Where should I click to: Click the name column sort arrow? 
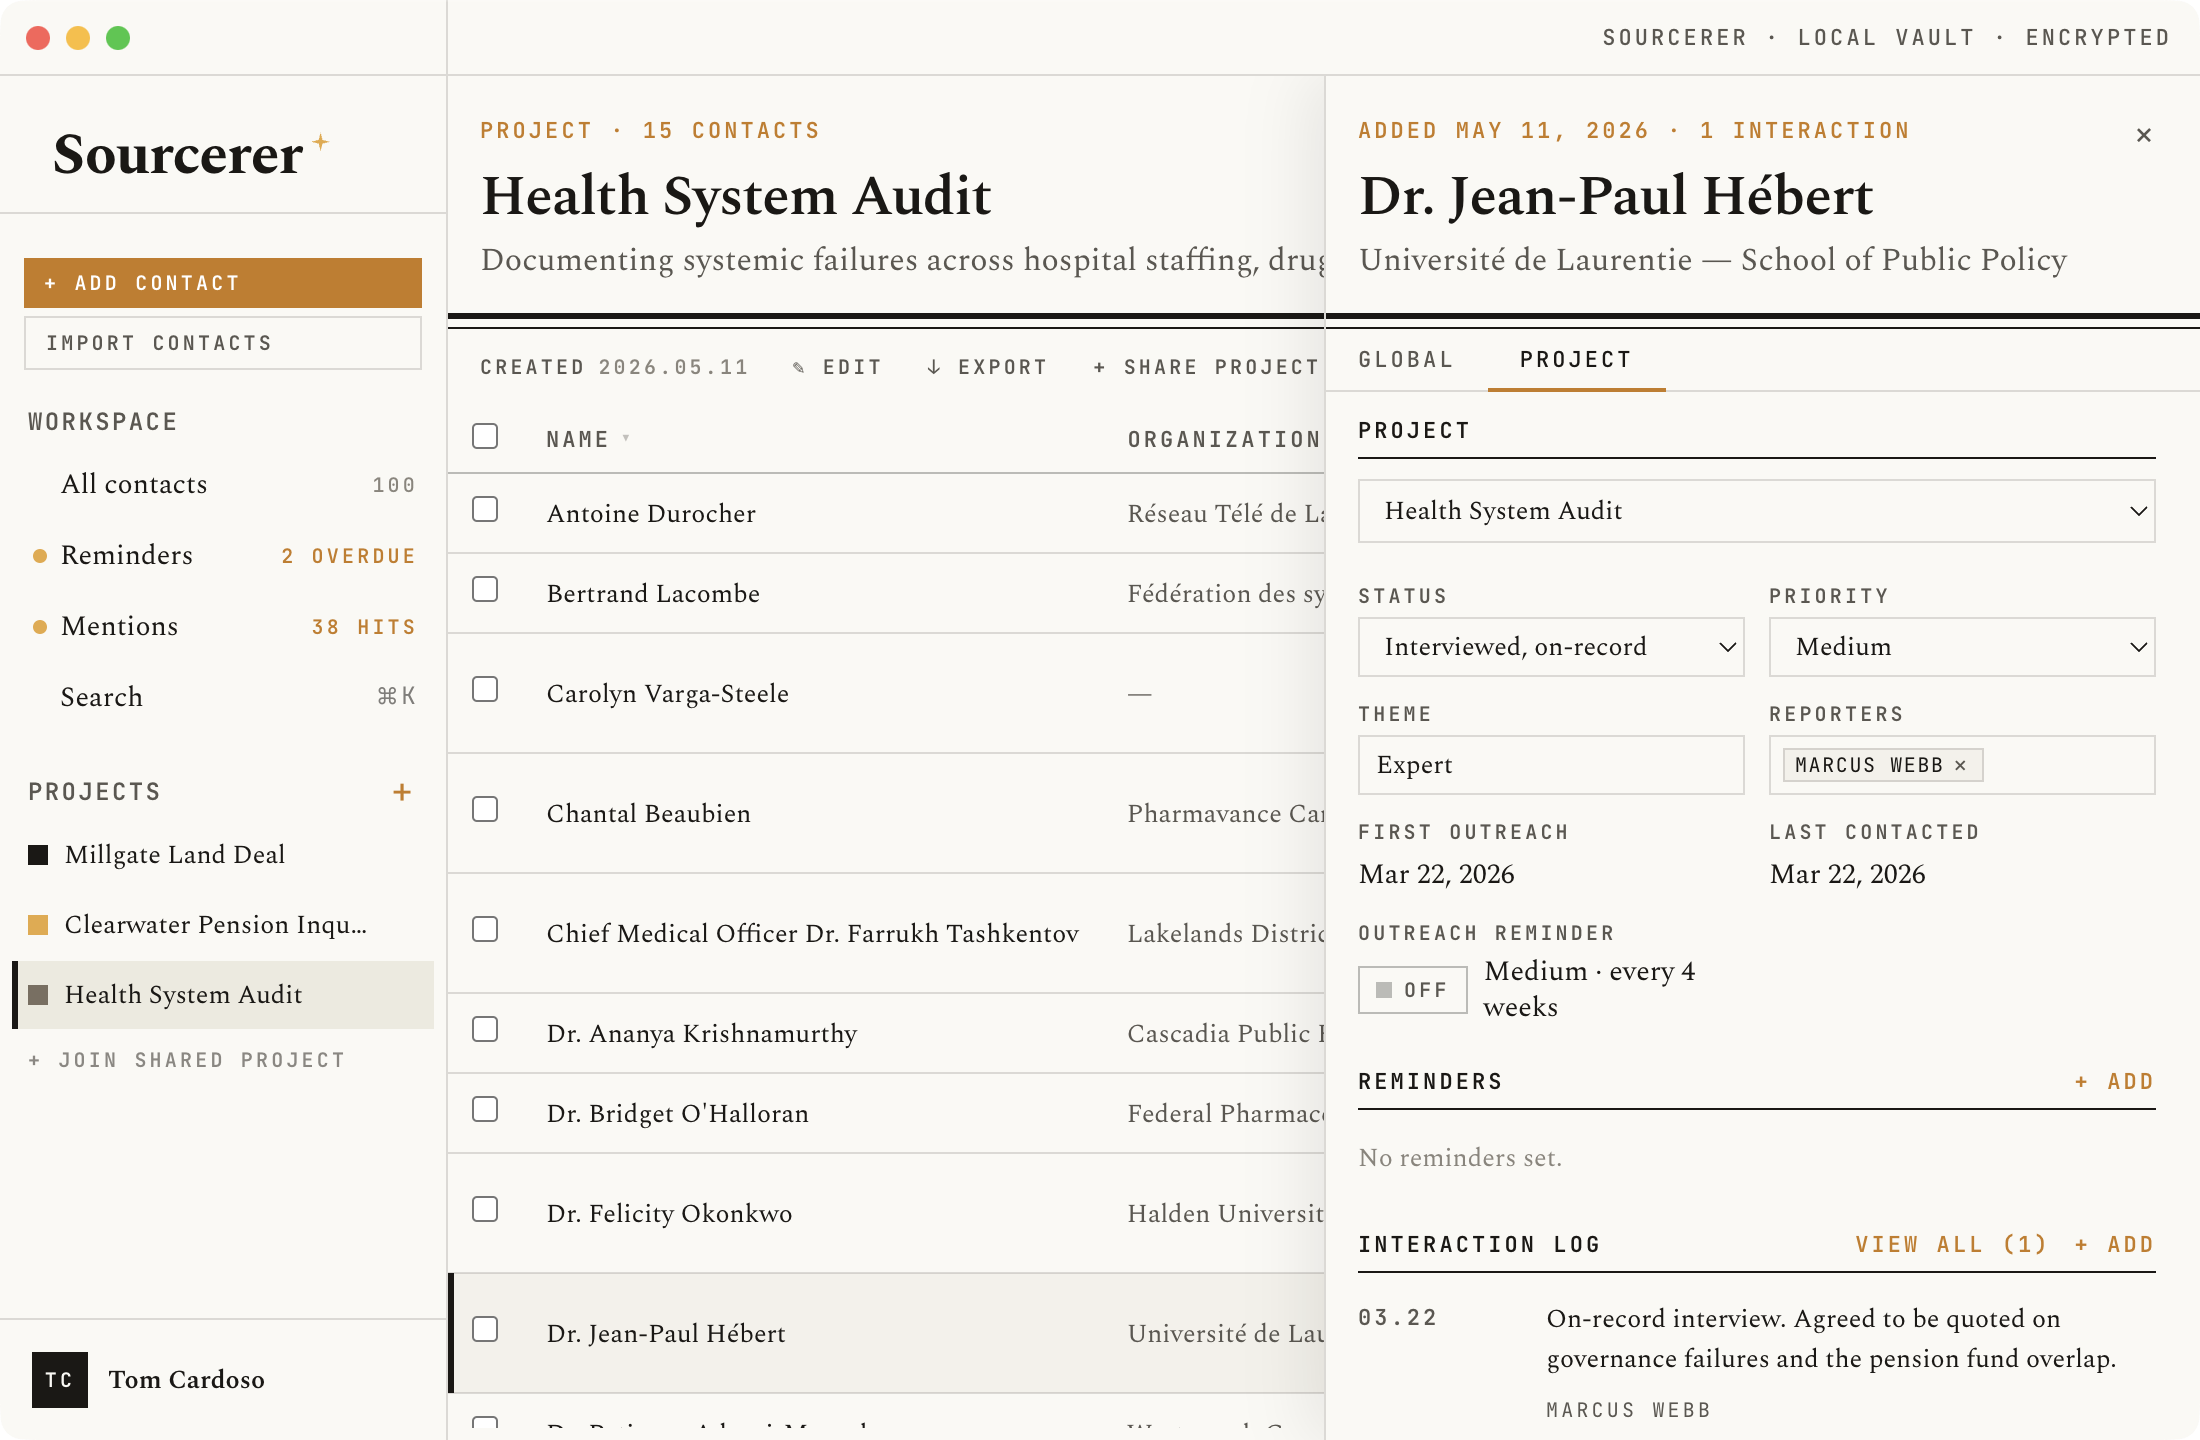coord(626,438)
